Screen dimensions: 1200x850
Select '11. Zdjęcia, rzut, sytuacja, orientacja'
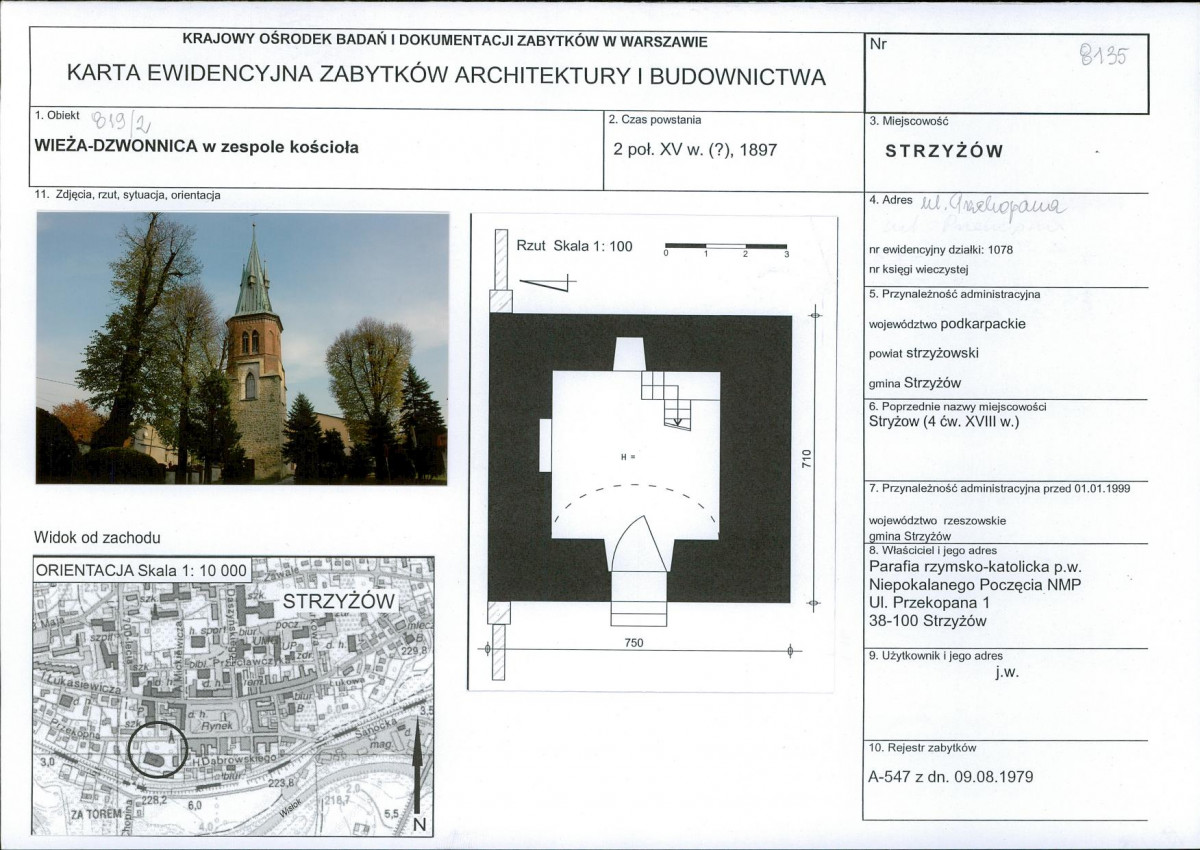coord(127,195)
